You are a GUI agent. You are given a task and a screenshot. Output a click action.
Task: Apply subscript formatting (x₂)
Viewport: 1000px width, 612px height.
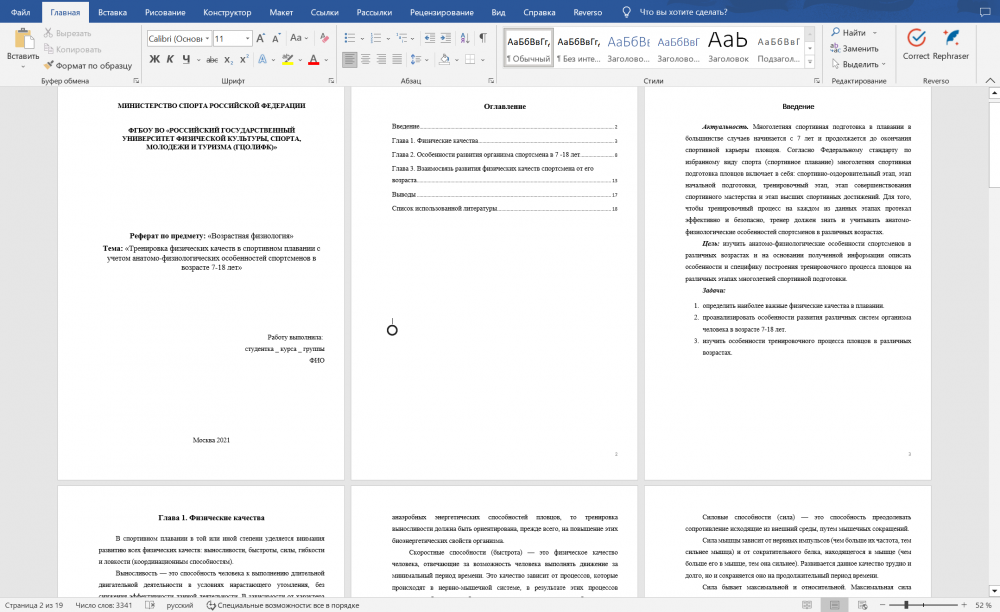(x=229, y=59)
